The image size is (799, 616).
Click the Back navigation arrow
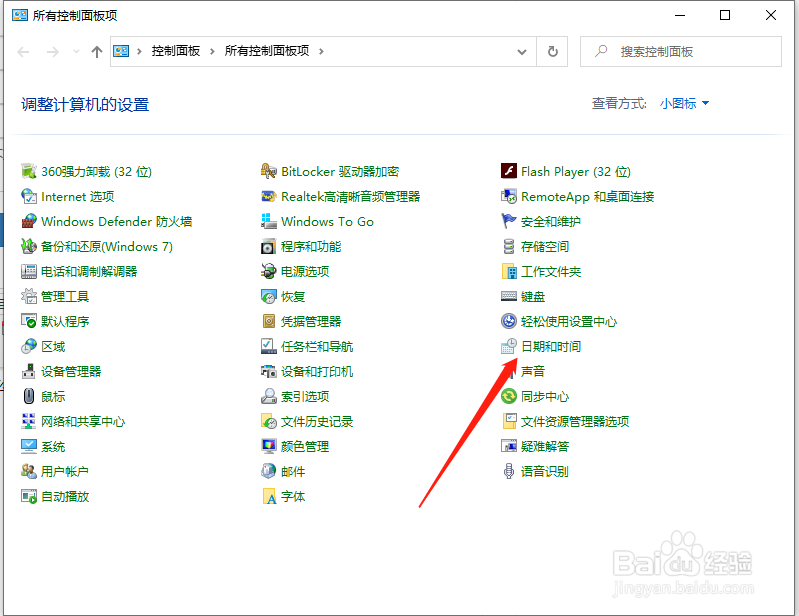pos(23,51)
